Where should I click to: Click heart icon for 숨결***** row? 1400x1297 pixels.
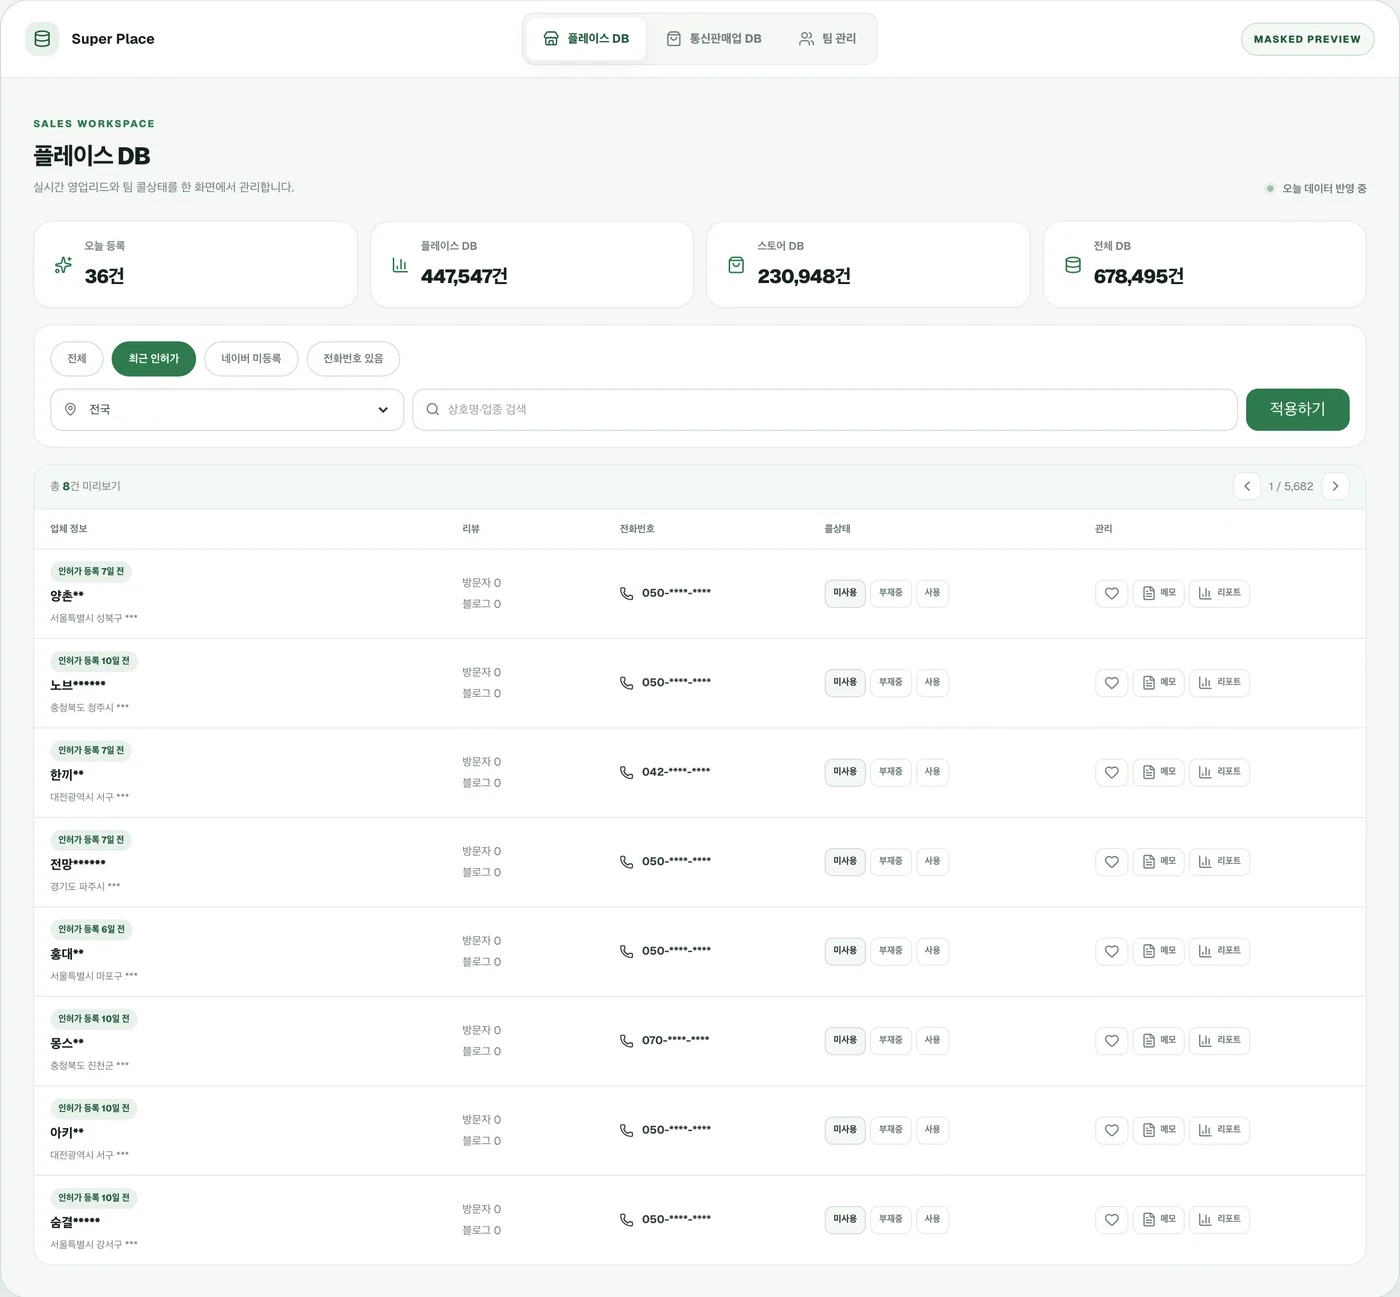(x=1111, y=1220)
